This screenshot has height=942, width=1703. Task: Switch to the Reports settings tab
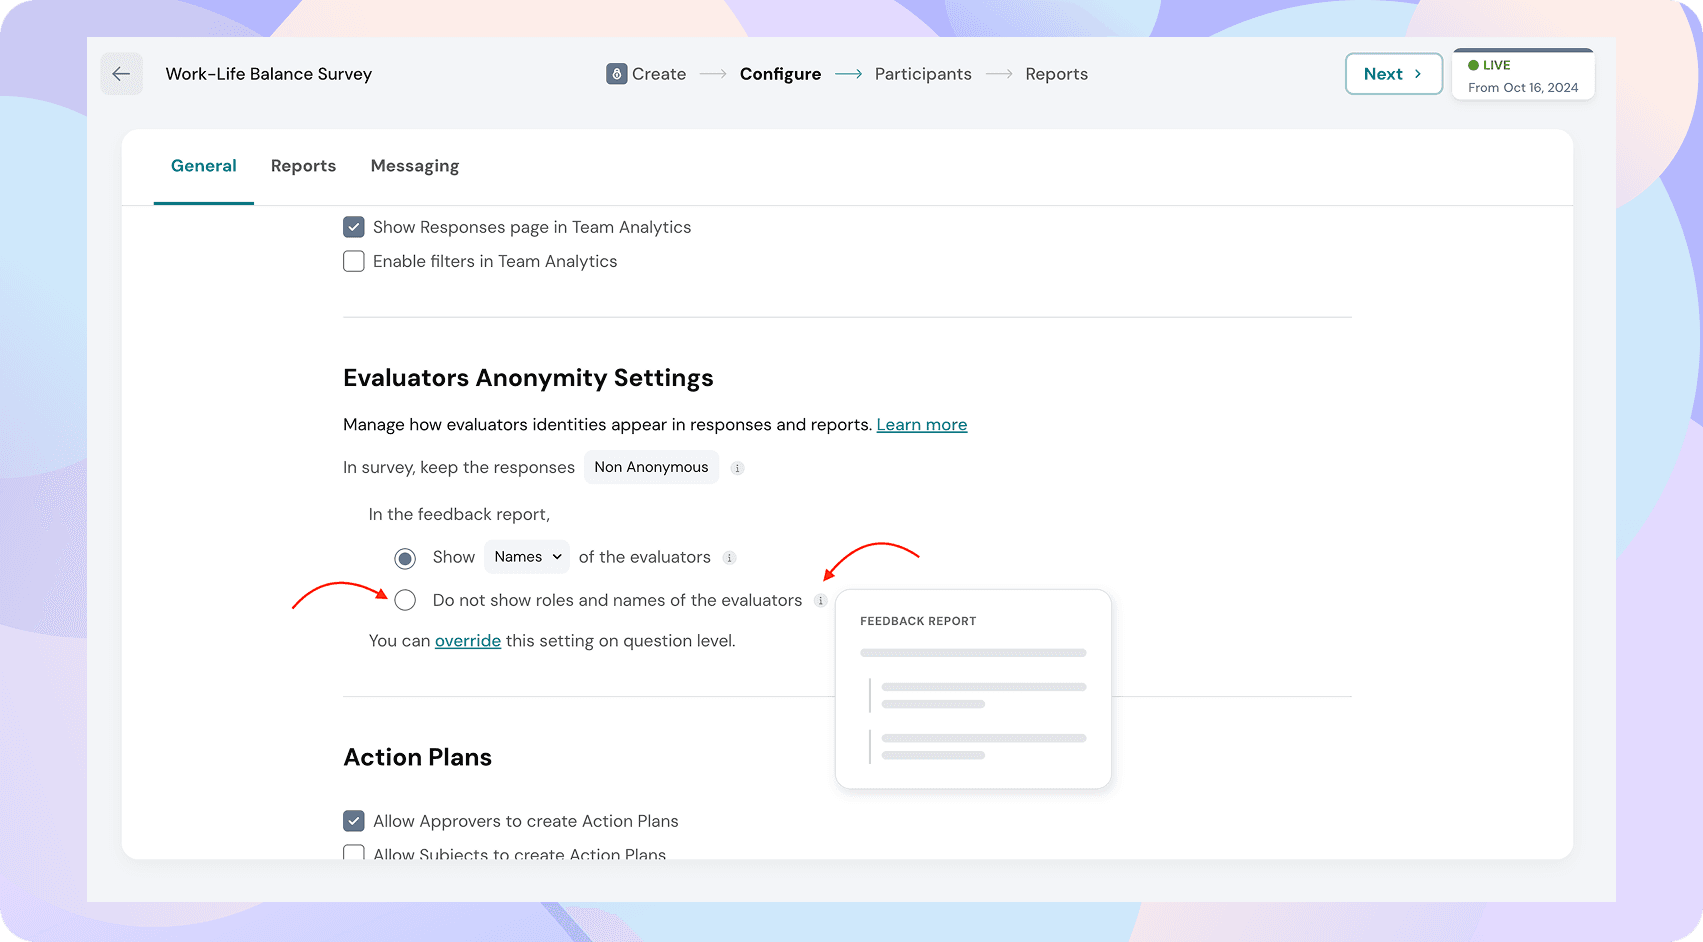303,166
